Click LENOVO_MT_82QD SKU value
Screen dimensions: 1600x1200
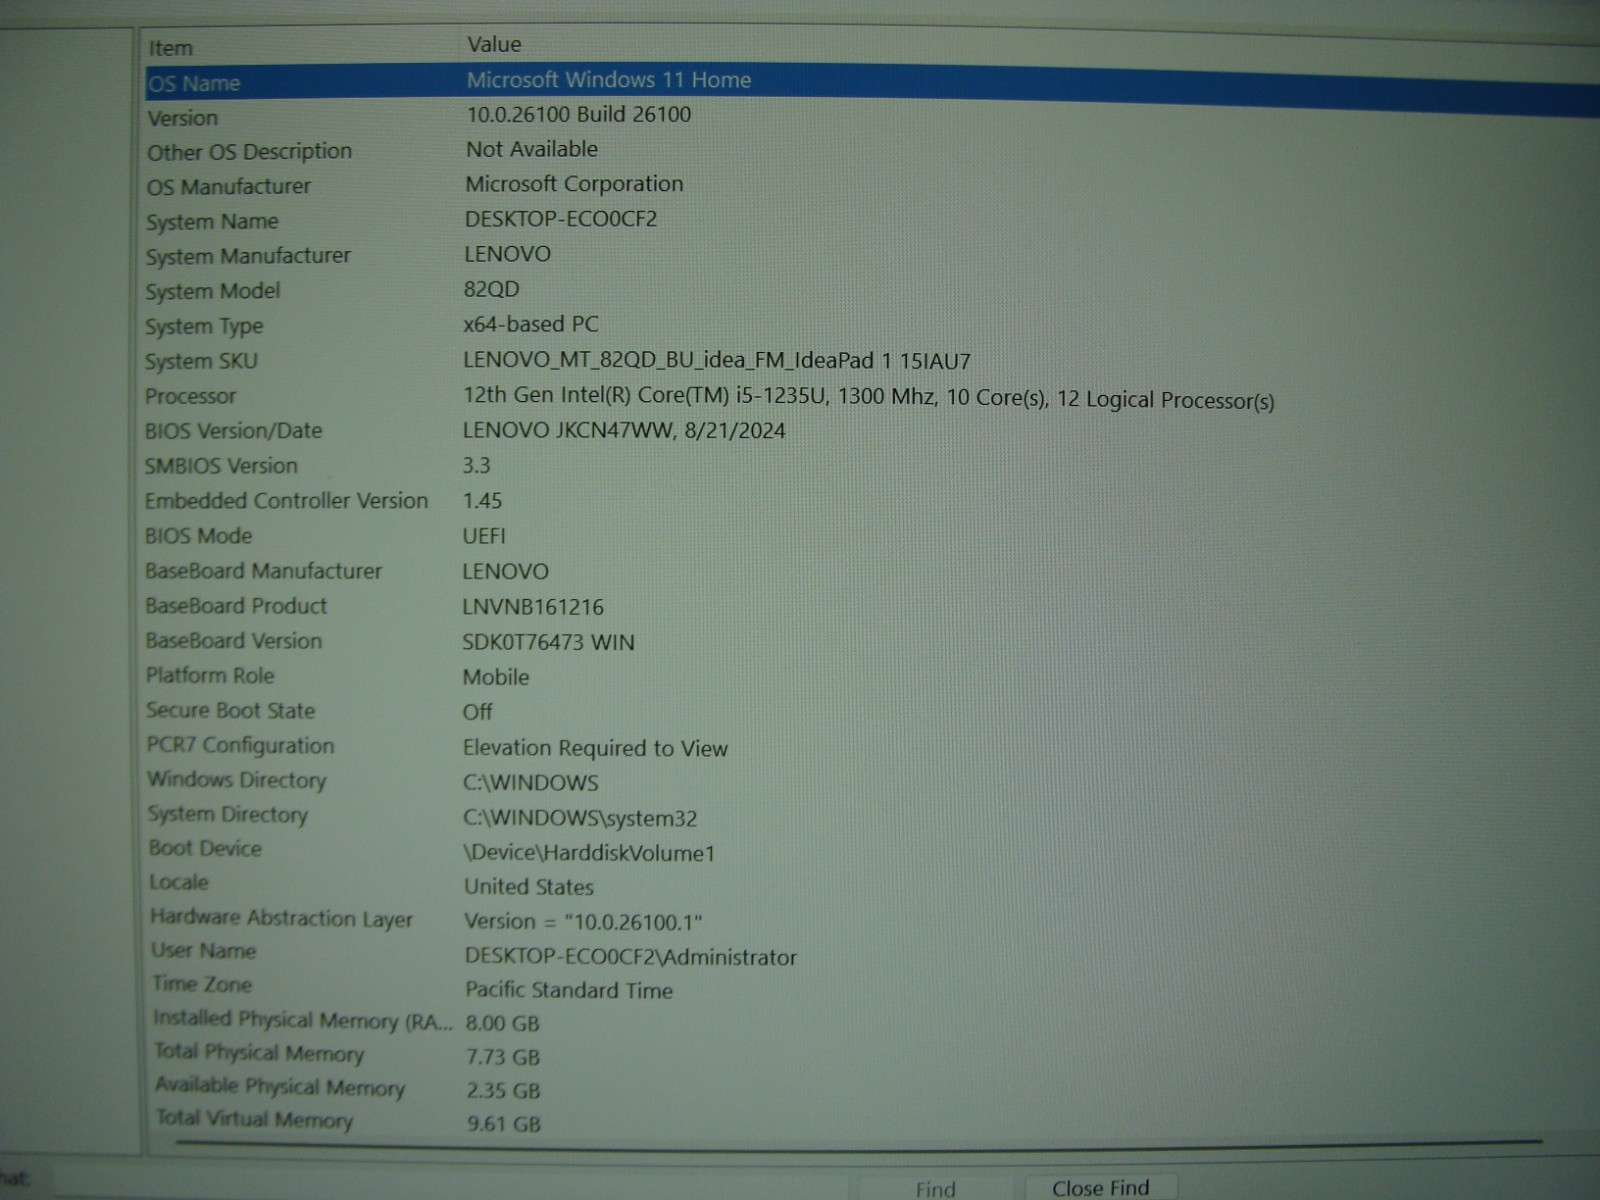point(717,360)
